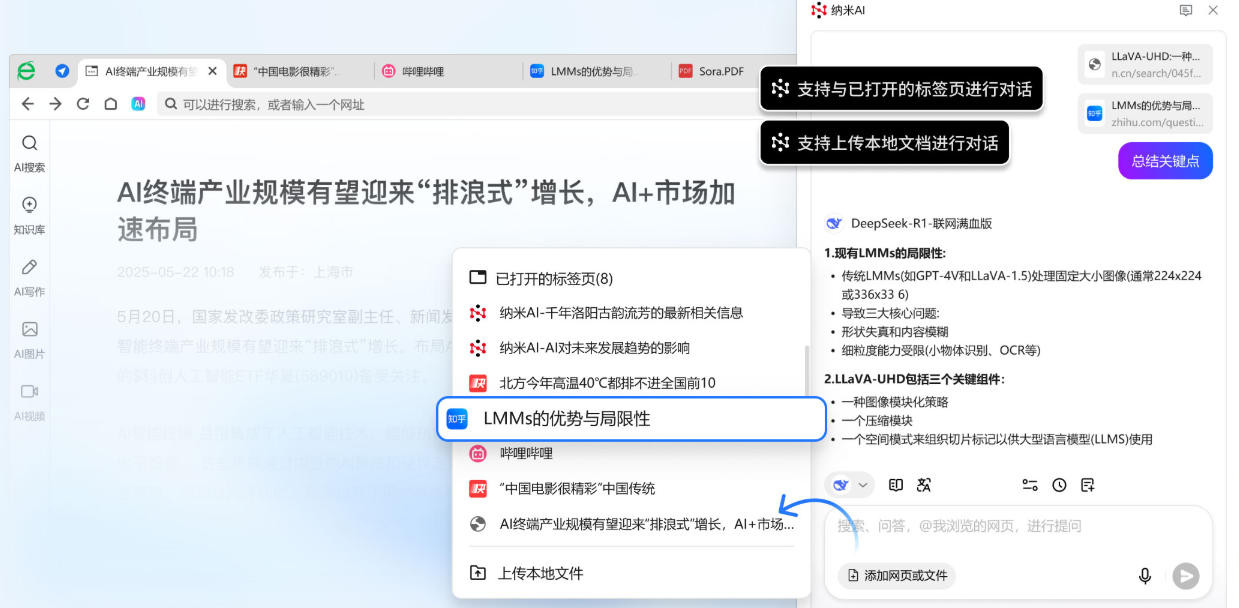The image size is (1239, 608).
Task: Click the translate icon above the chat input
Action: [x=923, y=485]
